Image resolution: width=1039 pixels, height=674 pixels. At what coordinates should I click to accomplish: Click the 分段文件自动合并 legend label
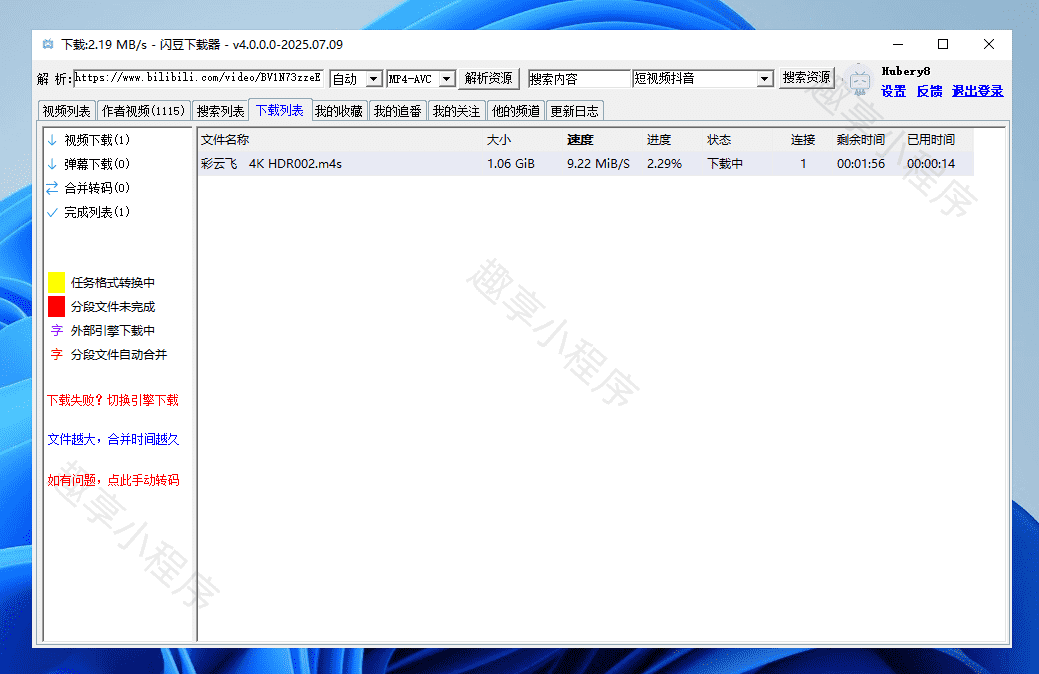pos(119,355)
